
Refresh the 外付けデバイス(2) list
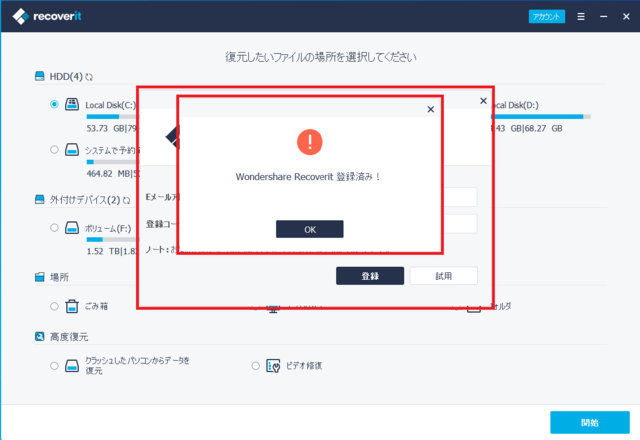pyautogui.click(x=127, y=200)
